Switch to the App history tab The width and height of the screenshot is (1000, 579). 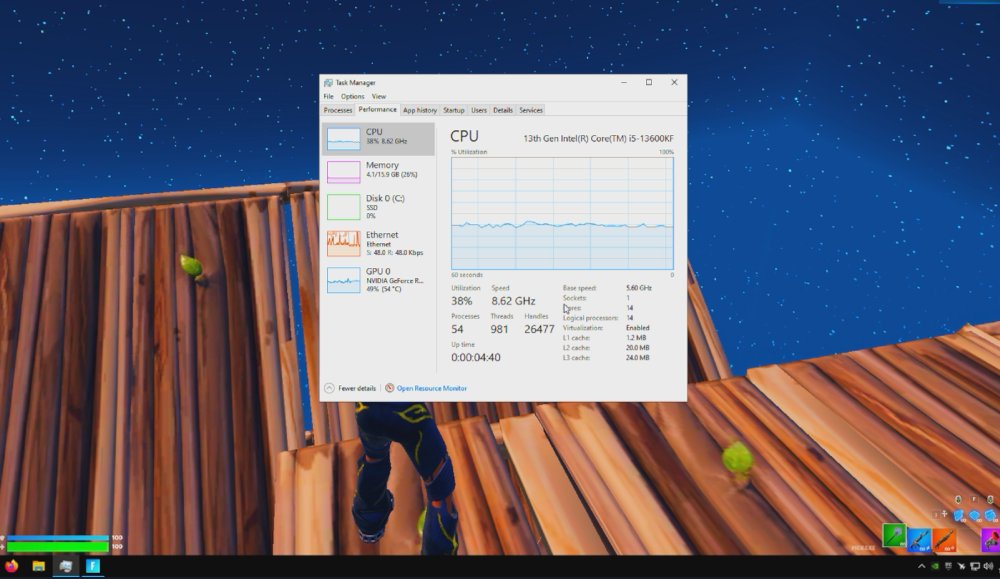[x=420, y=110]
